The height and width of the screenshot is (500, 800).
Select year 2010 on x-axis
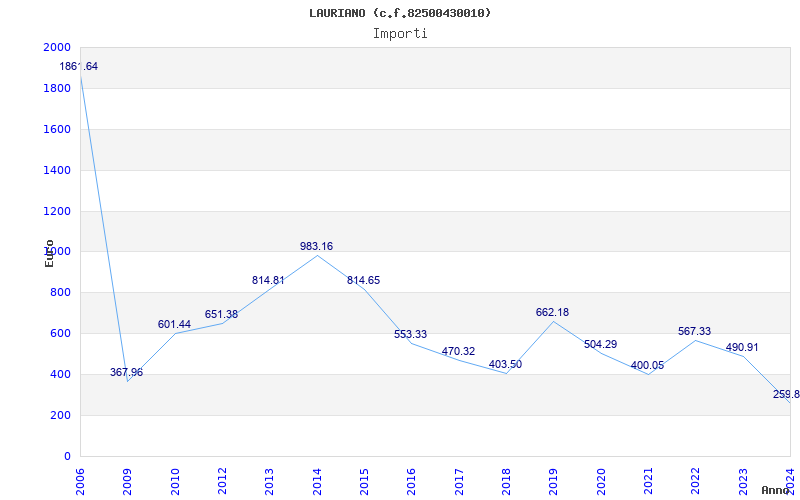(x=175, y=481)
